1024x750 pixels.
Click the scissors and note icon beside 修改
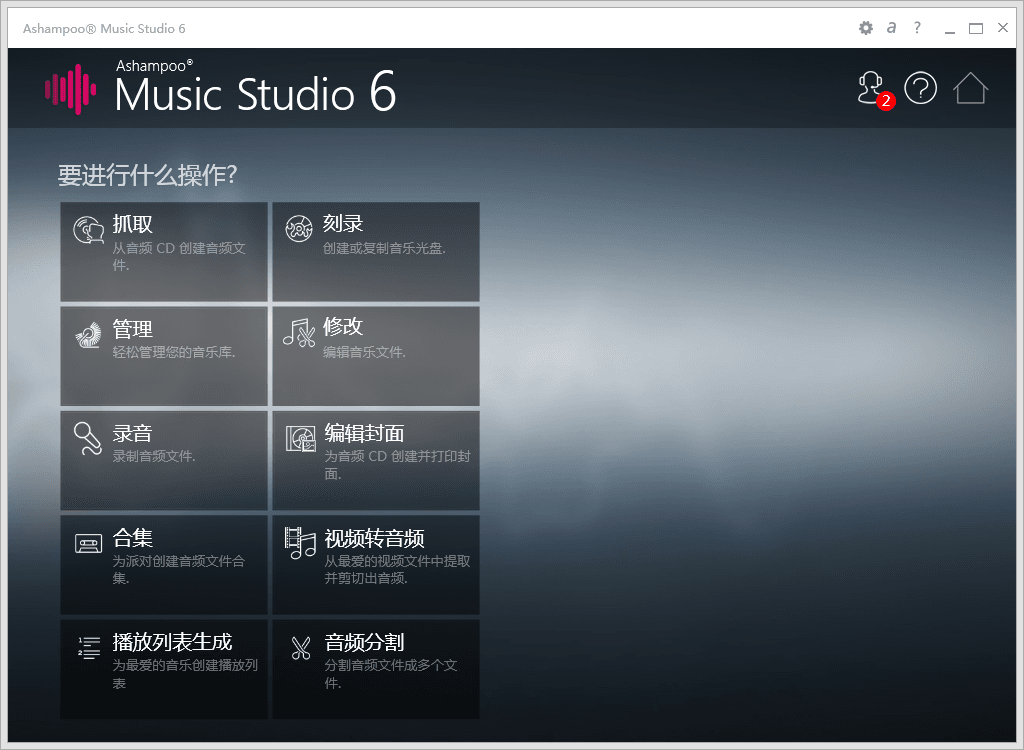(x=300, y=333)
